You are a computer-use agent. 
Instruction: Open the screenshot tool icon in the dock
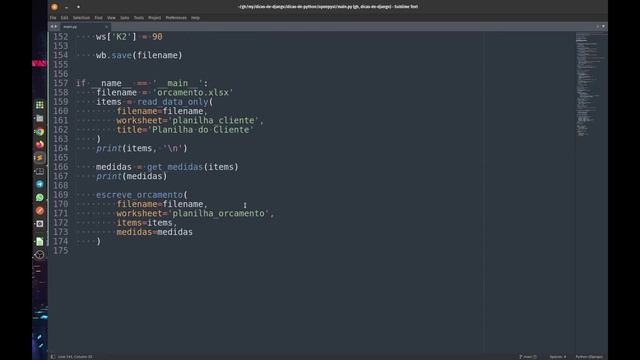[40, 224]
